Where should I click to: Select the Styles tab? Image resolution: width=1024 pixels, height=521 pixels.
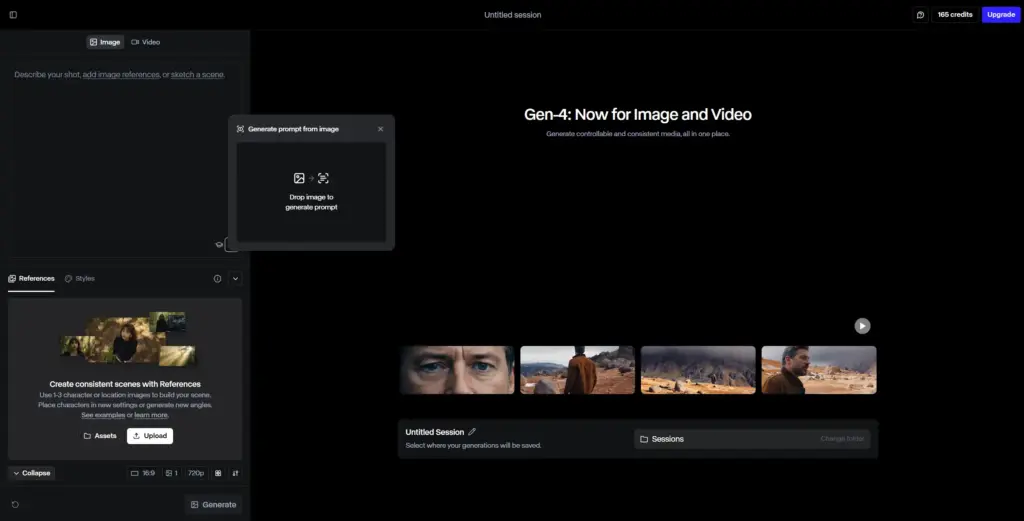pyautogui.click(x=80, y=278)
